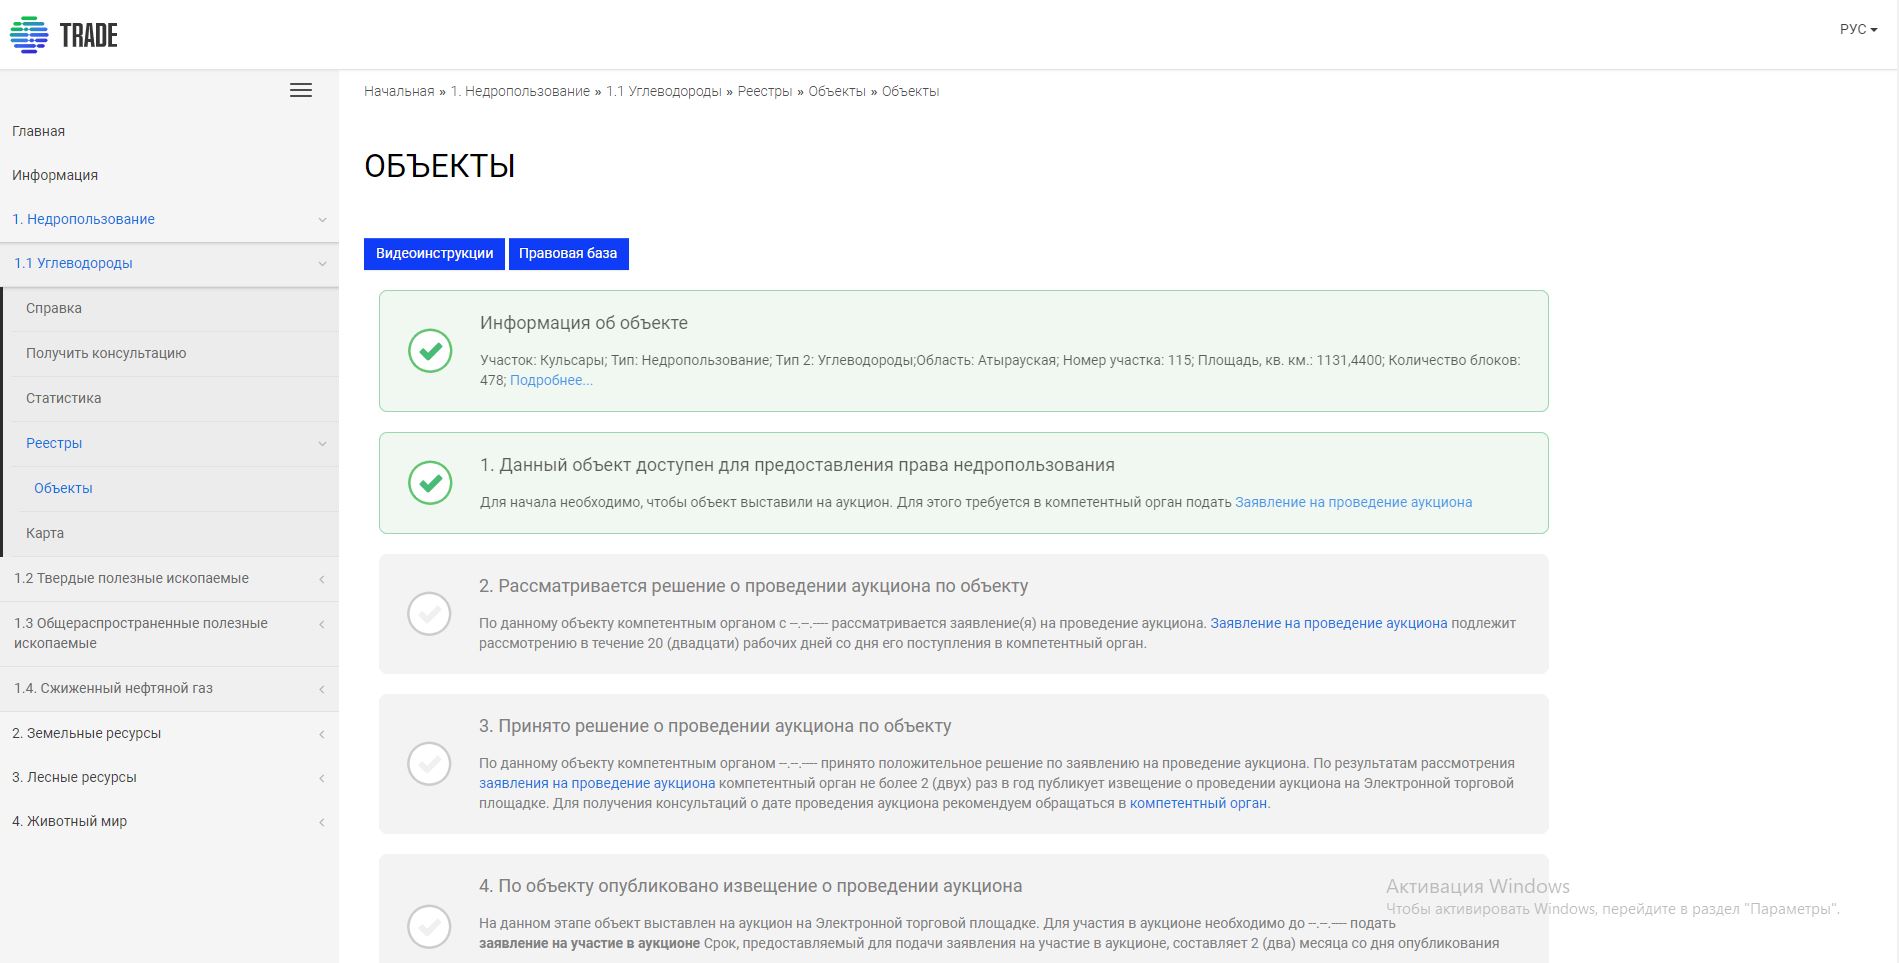
Task: Click the Правовая база button
Action: 568,254
